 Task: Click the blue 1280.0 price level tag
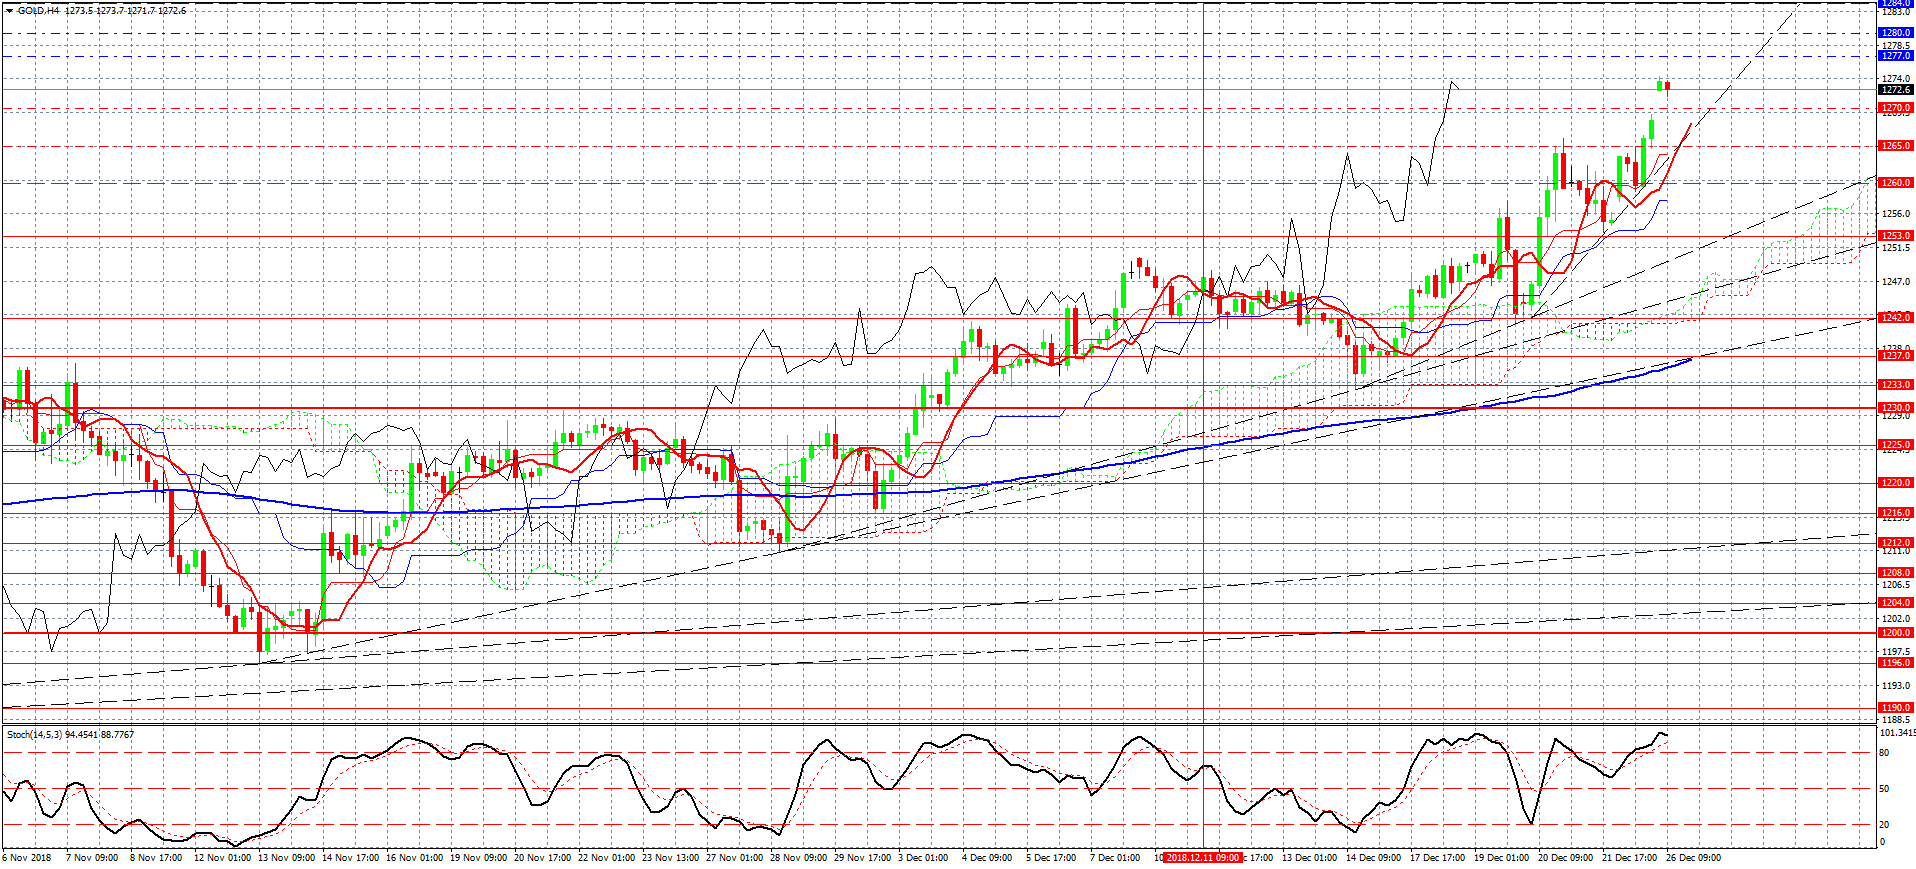click(x=1895, y=33)
